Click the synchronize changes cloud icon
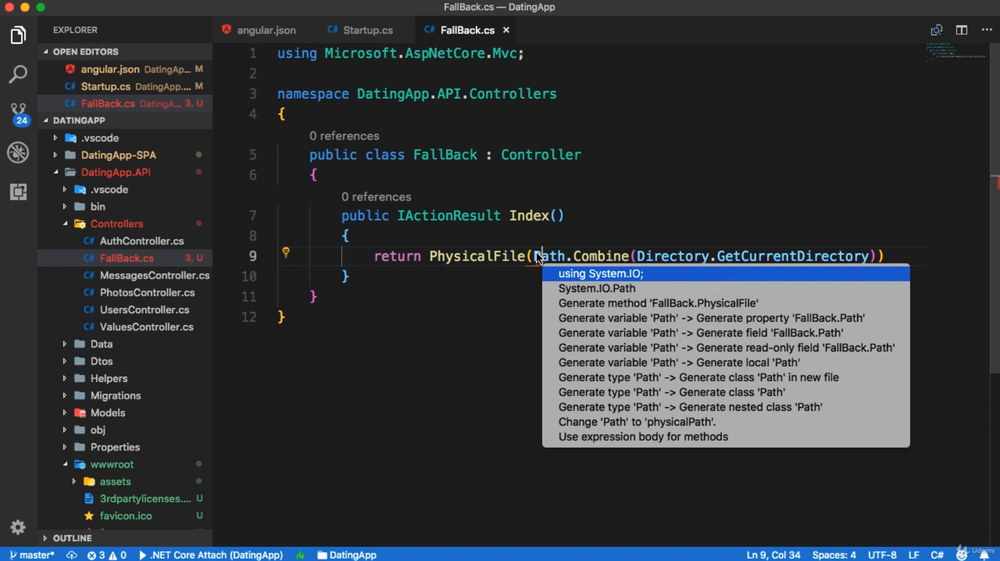 [x=71, y=555]
